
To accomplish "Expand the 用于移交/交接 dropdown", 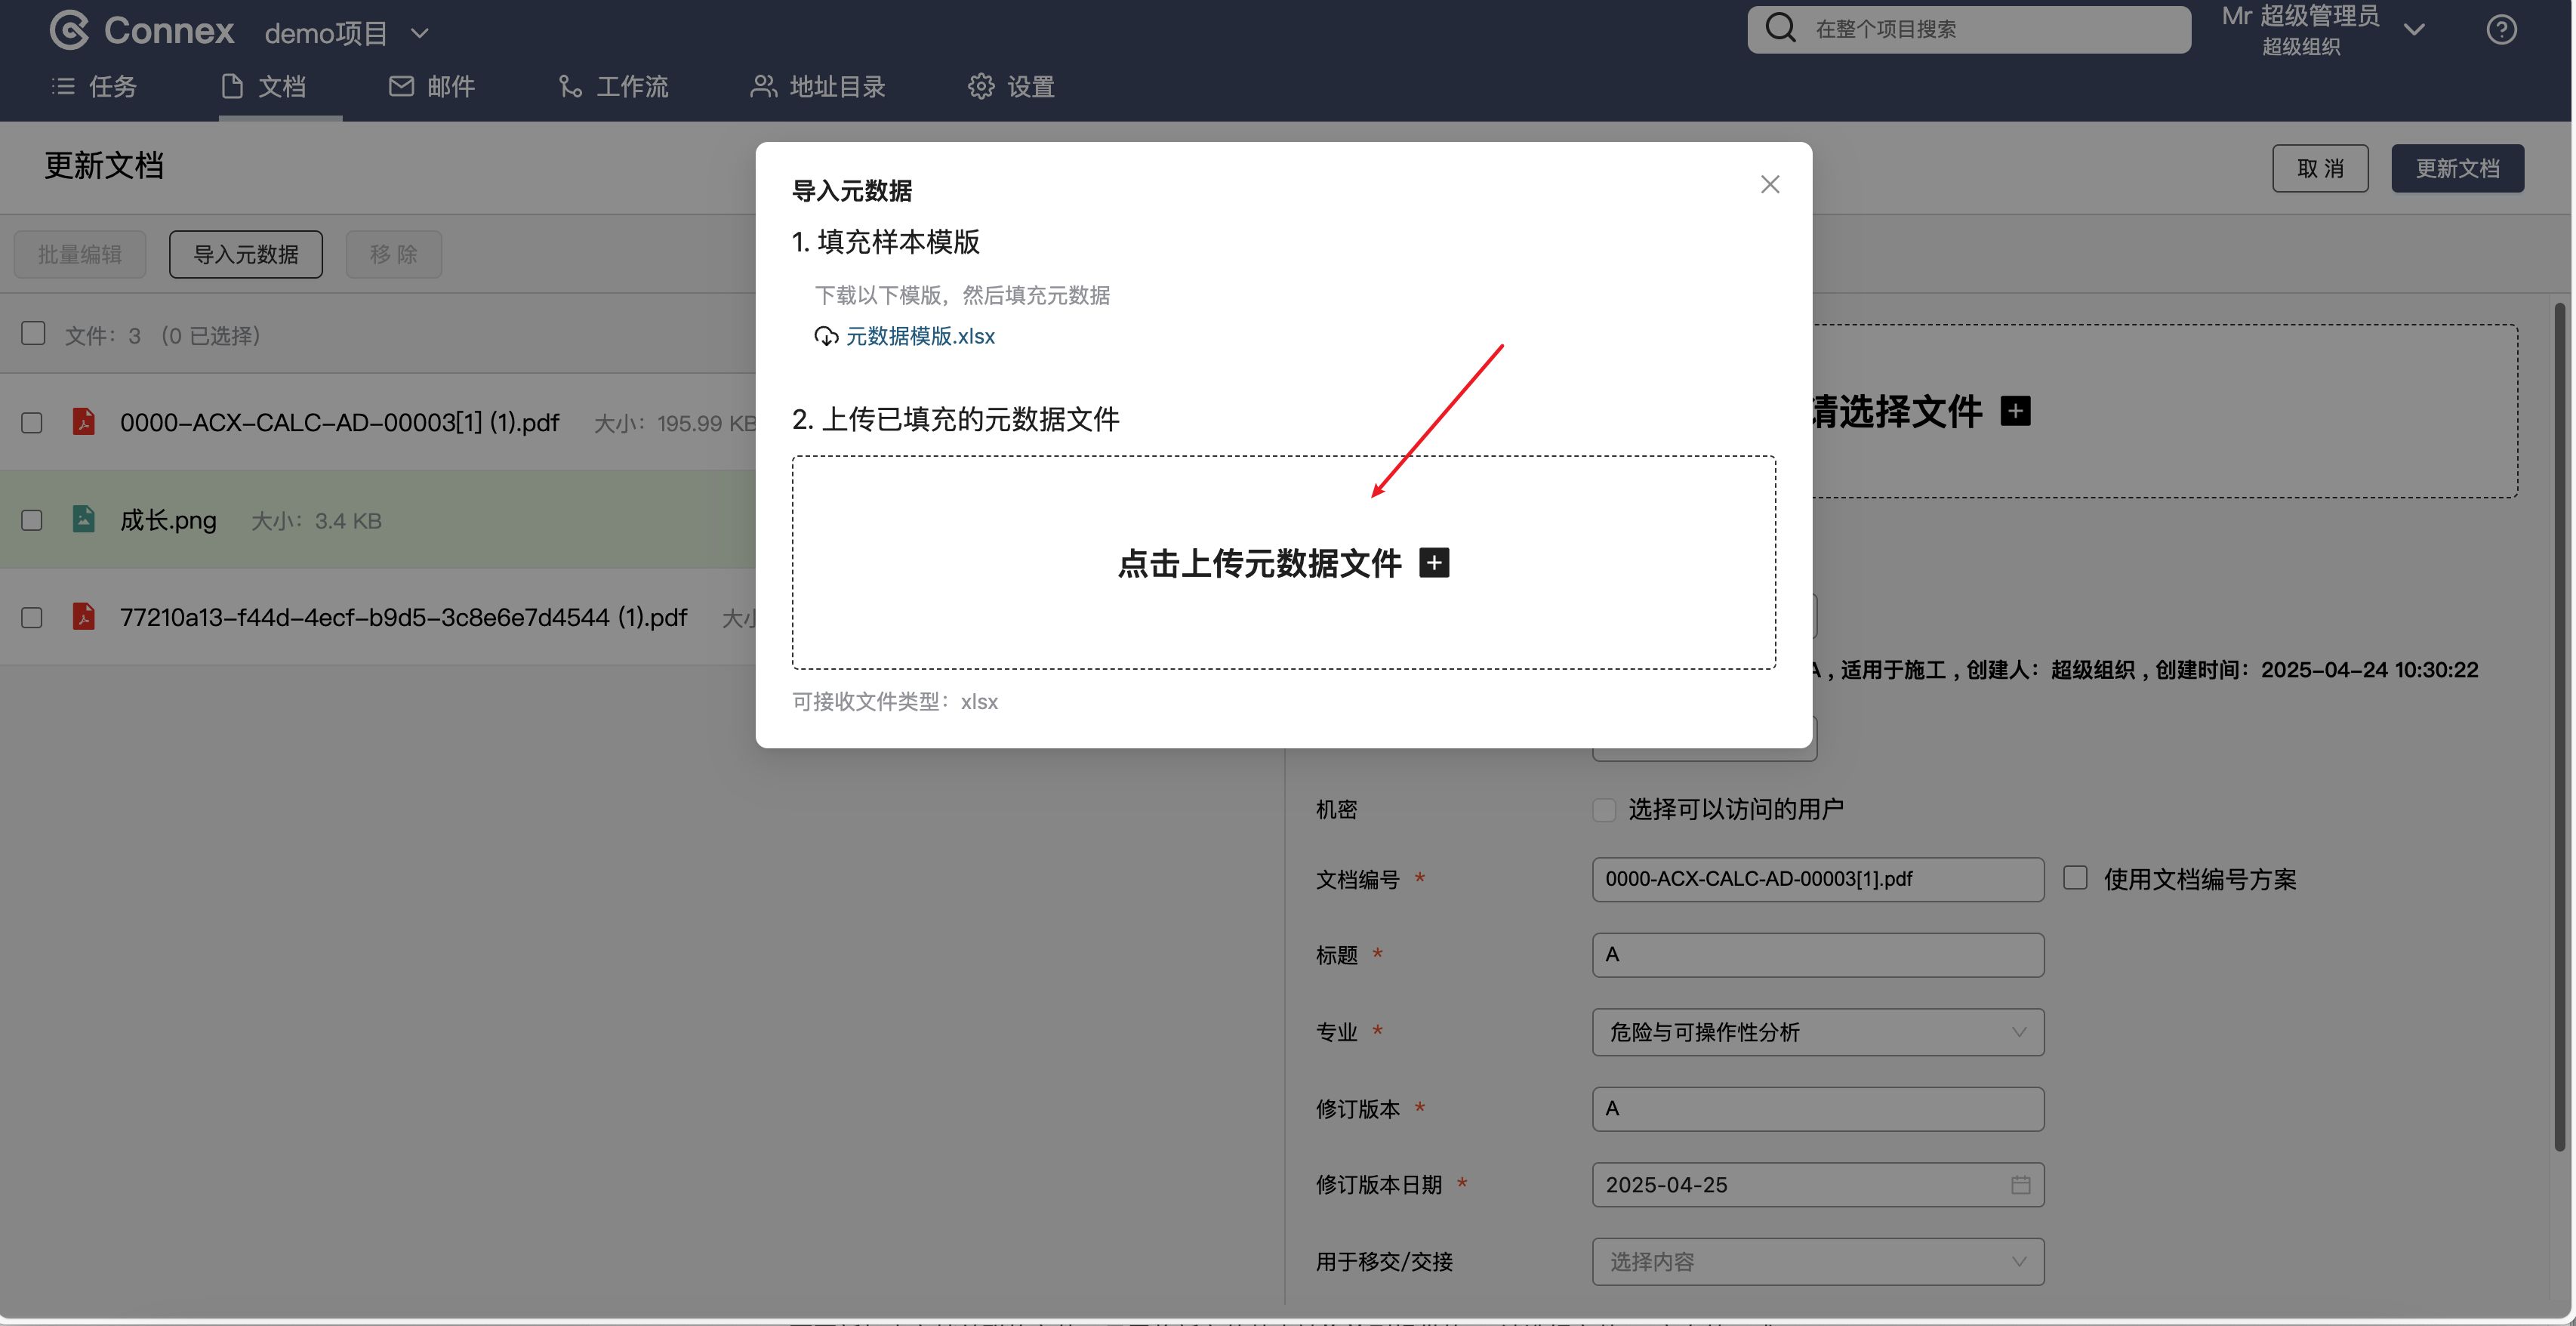I will coord(1817,1262).
